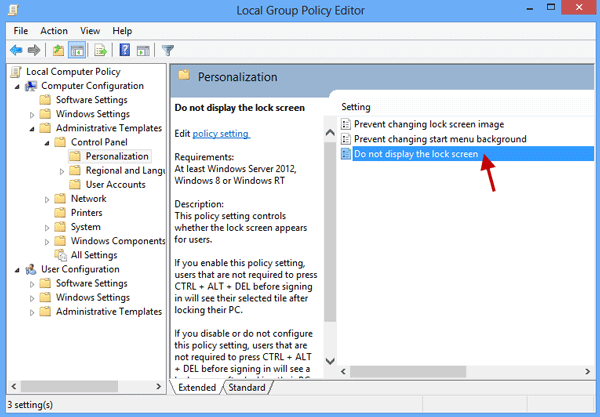Click the Back arrow toolbar icon
Image resolution: width=600 pixels, height=417 pixels.
coord(16,50)
